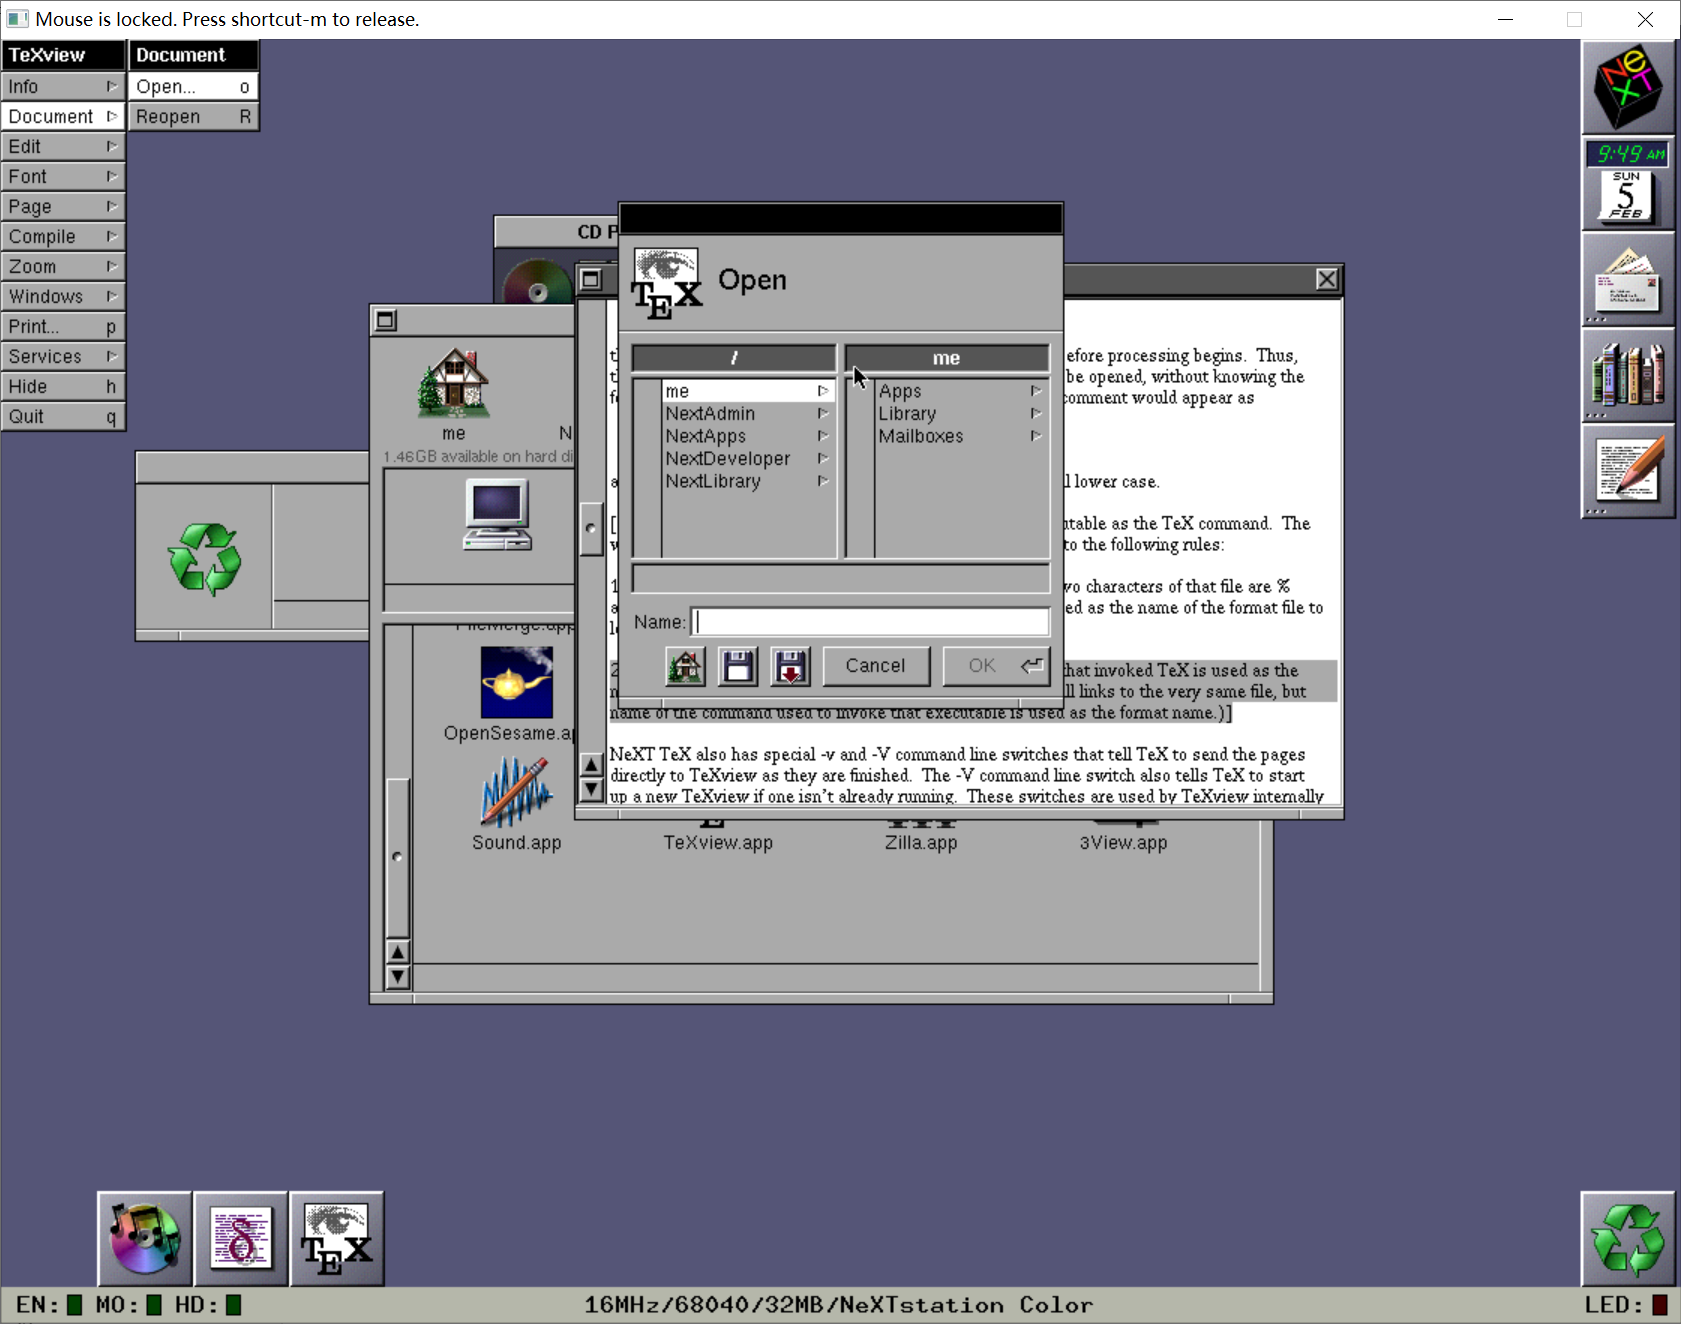Open the Librarian books dock icon

[x=1628, y=375]
